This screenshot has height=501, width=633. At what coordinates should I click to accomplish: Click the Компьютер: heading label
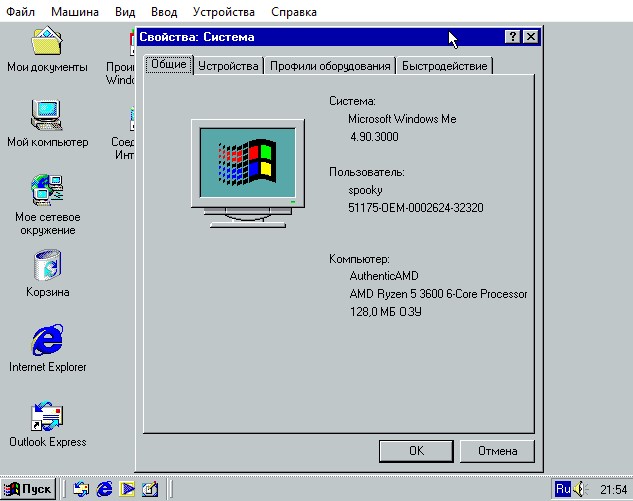tap(359, 259)
